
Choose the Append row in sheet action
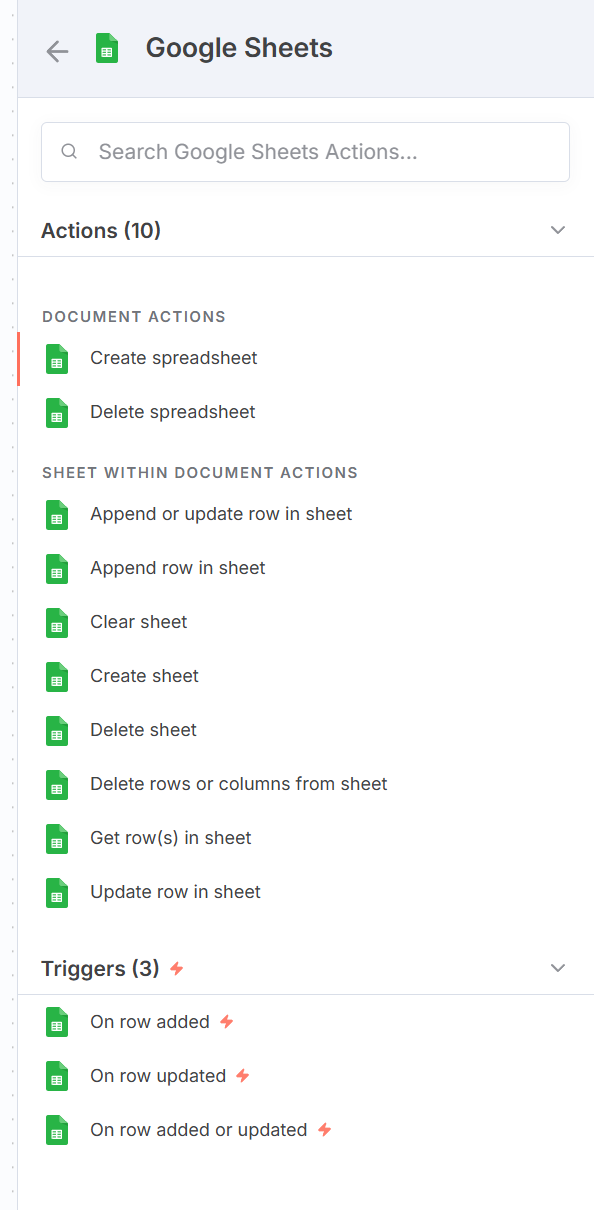click(x=178, y=568)
